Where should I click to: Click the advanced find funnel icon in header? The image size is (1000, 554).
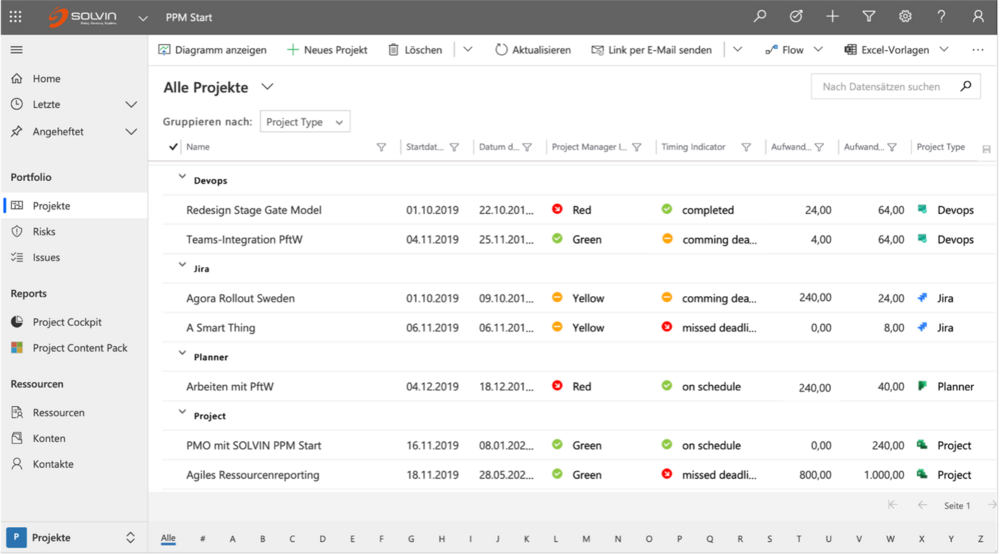tap(869, 17)
